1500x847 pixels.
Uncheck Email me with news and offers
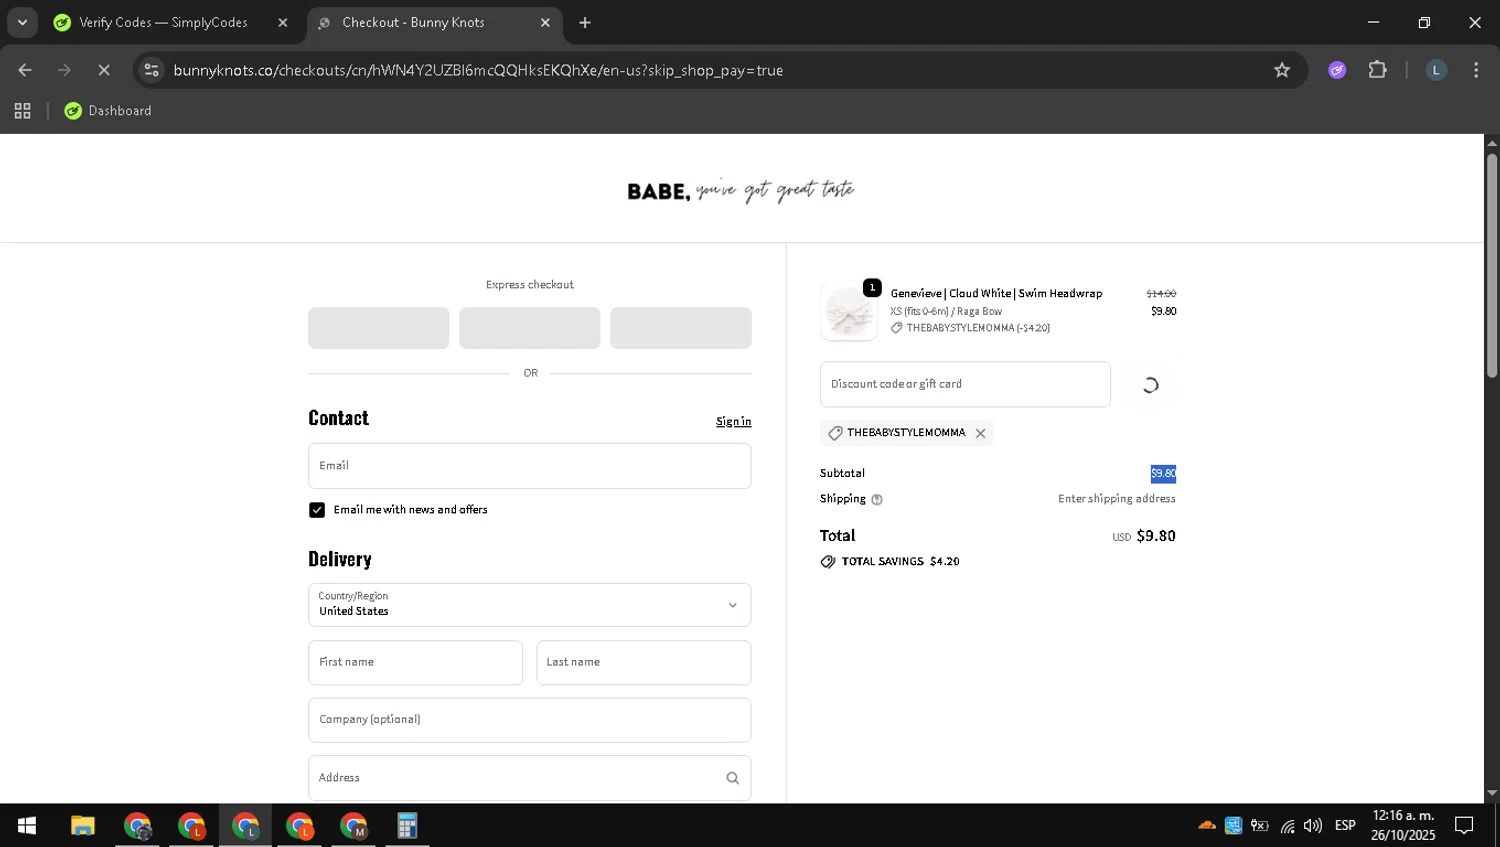[317, 510]
